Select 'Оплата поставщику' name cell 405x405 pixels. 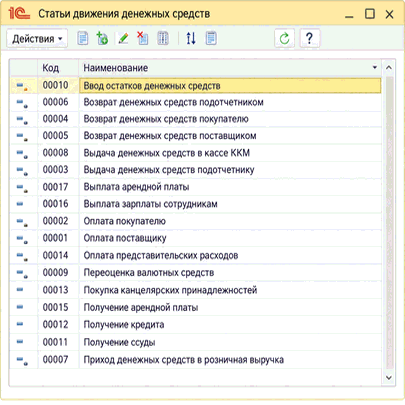tap(230, 238)
